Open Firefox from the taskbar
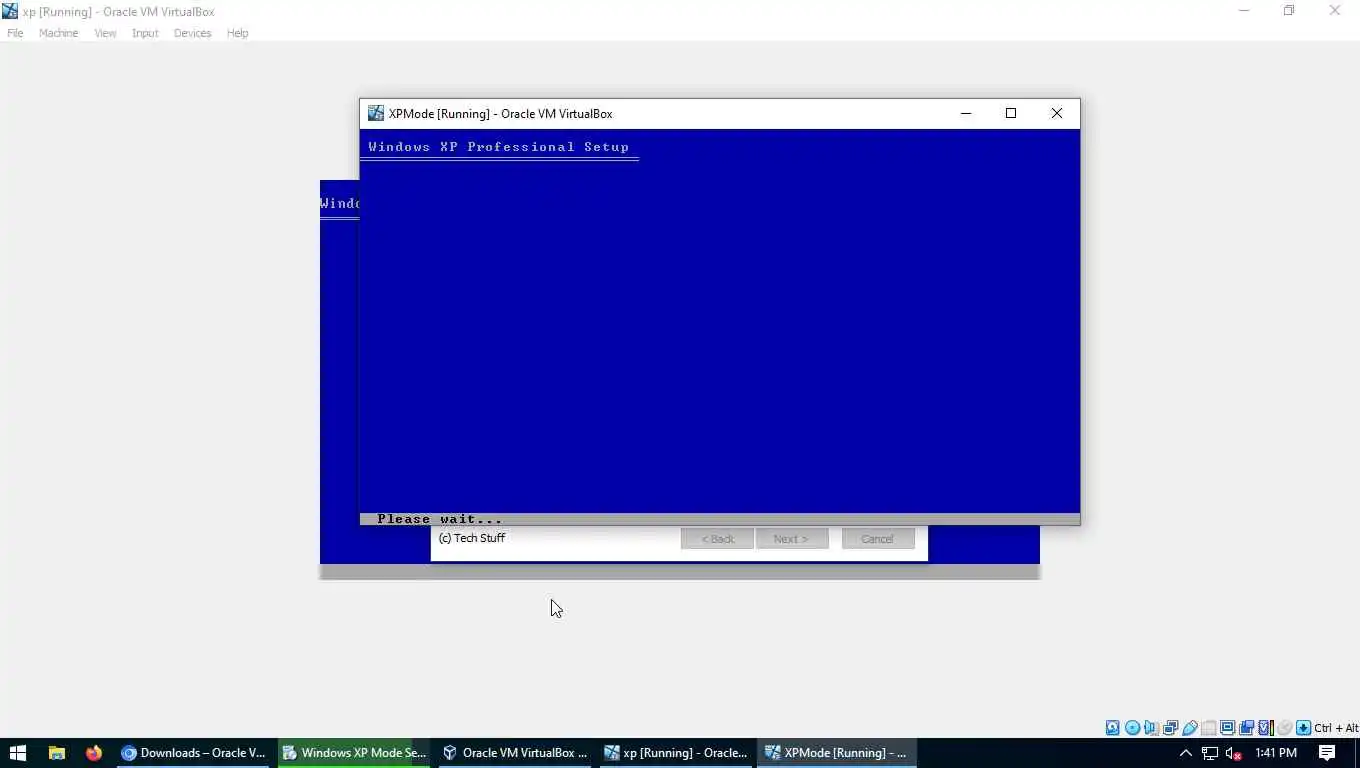This screenshot has width=1360, height=768. (94, 753)
